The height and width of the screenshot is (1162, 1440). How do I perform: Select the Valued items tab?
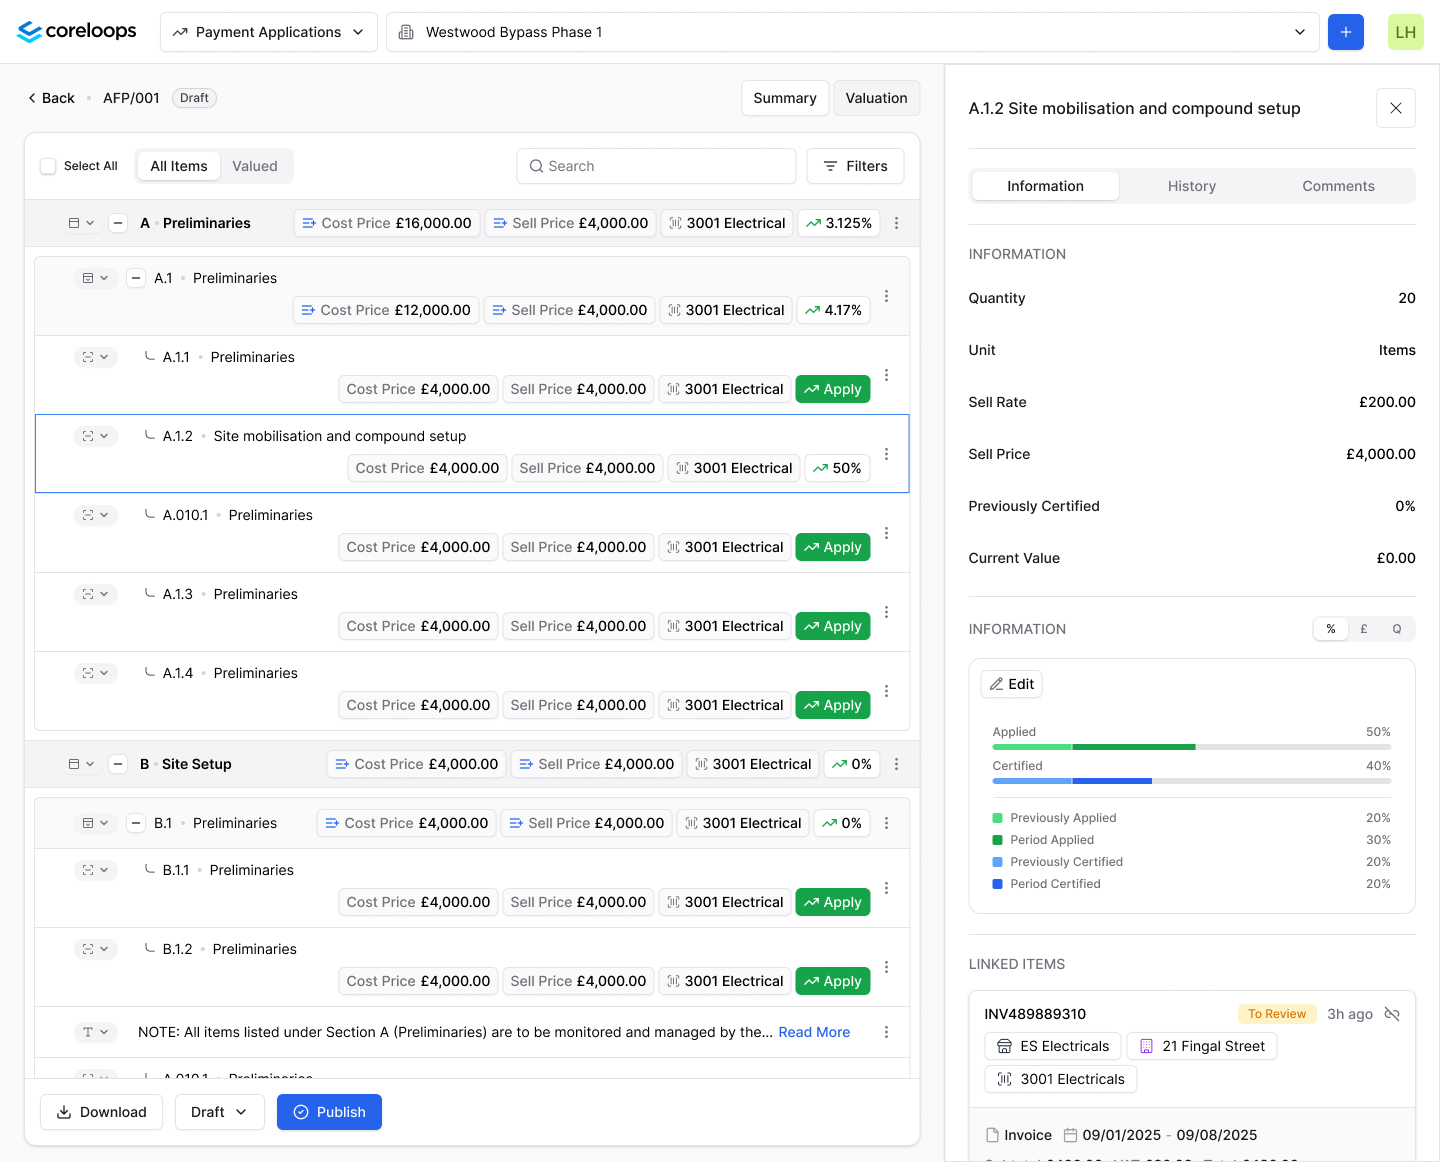tap(255, 166)
